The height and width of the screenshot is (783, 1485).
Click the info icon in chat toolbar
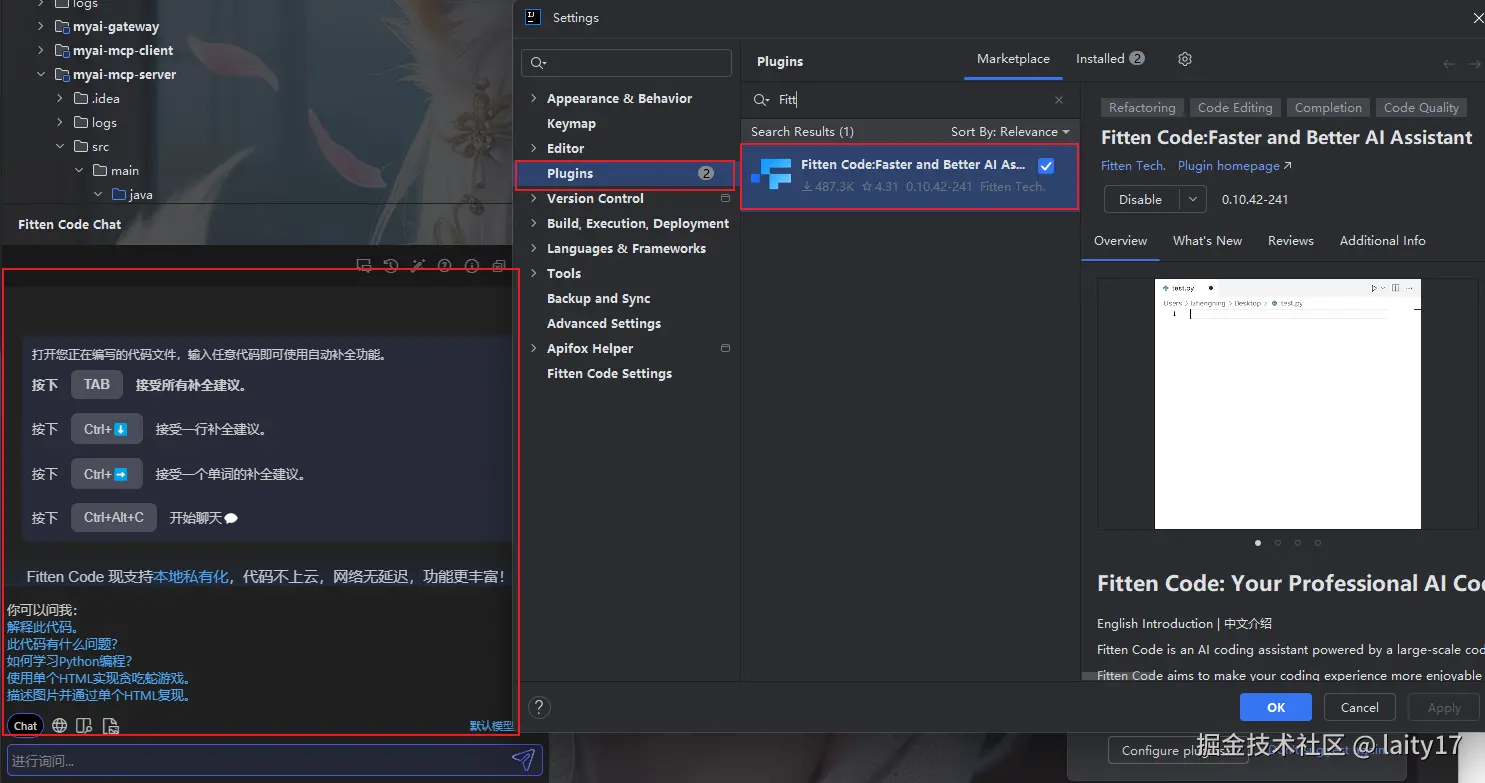[x=472, y=266]
